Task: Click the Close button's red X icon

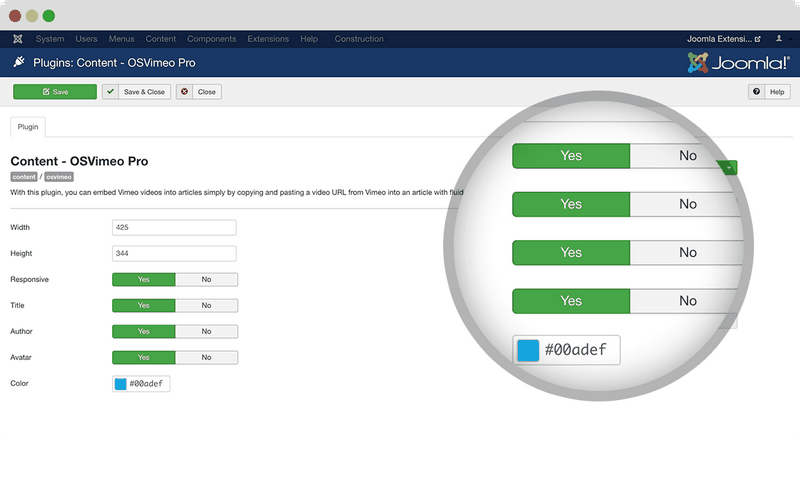Action: click(x=185, y=92)
